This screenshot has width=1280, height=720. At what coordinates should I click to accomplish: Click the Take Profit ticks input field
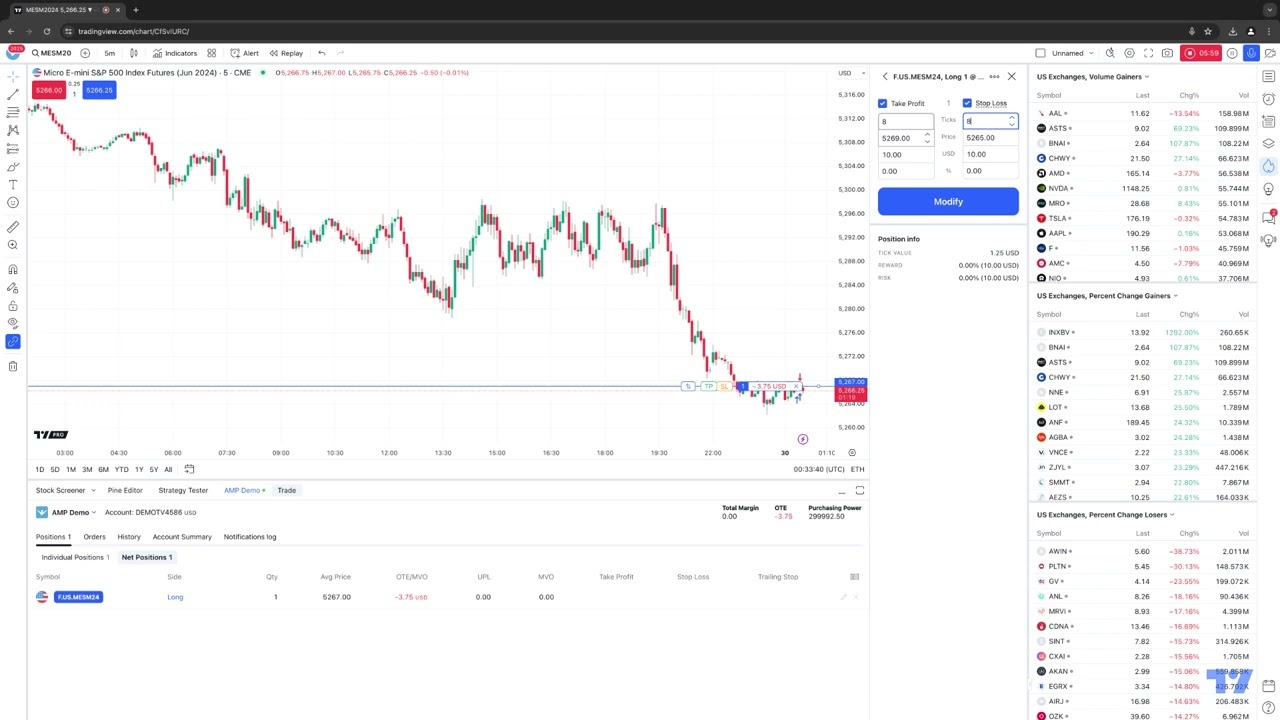906,121
